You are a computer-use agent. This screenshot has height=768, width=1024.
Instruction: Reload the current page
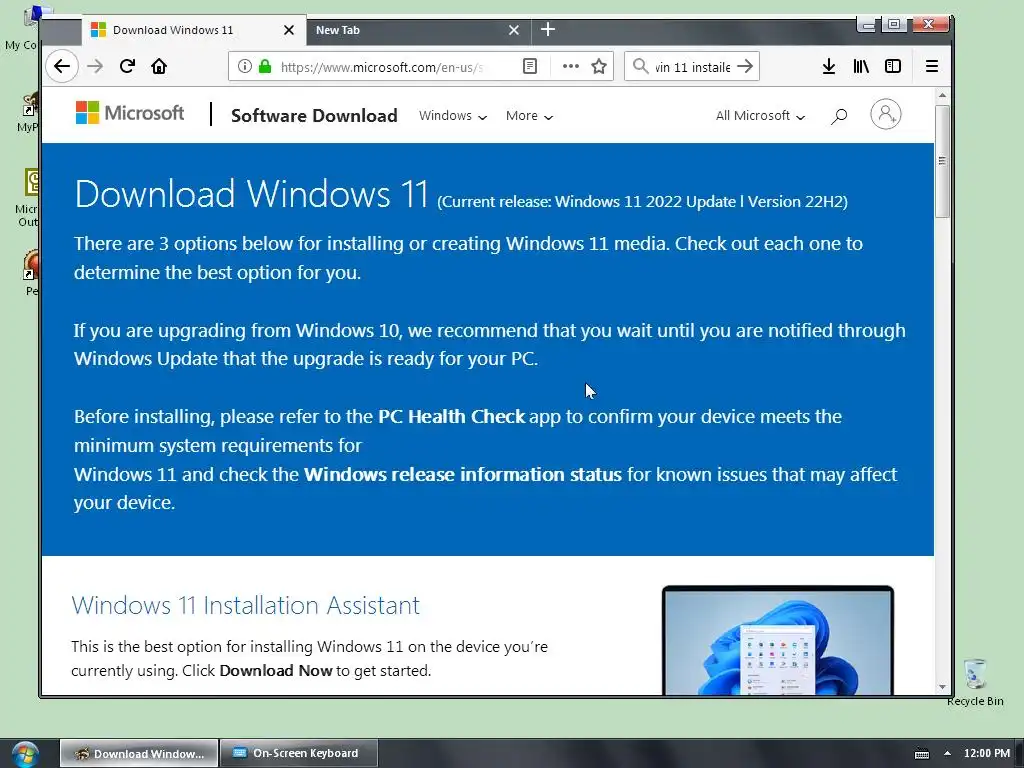point(127,66)
